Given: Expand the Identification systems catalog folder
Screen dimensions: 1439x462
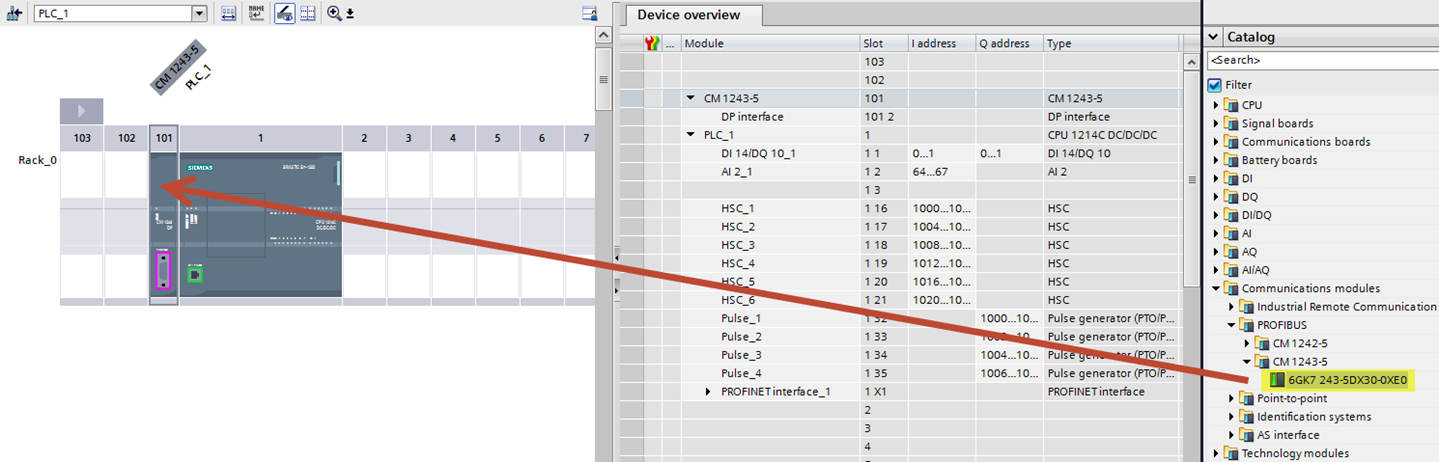Looking at the screenshot, I should pos(1232,417).
